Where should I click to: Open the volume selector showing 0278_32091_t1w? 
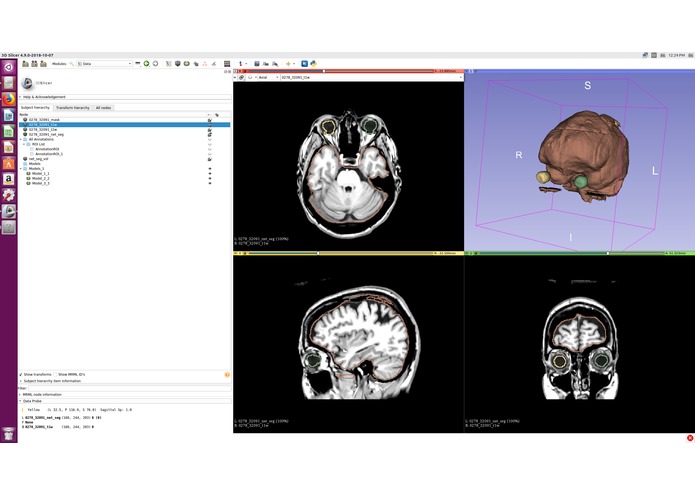371,77
